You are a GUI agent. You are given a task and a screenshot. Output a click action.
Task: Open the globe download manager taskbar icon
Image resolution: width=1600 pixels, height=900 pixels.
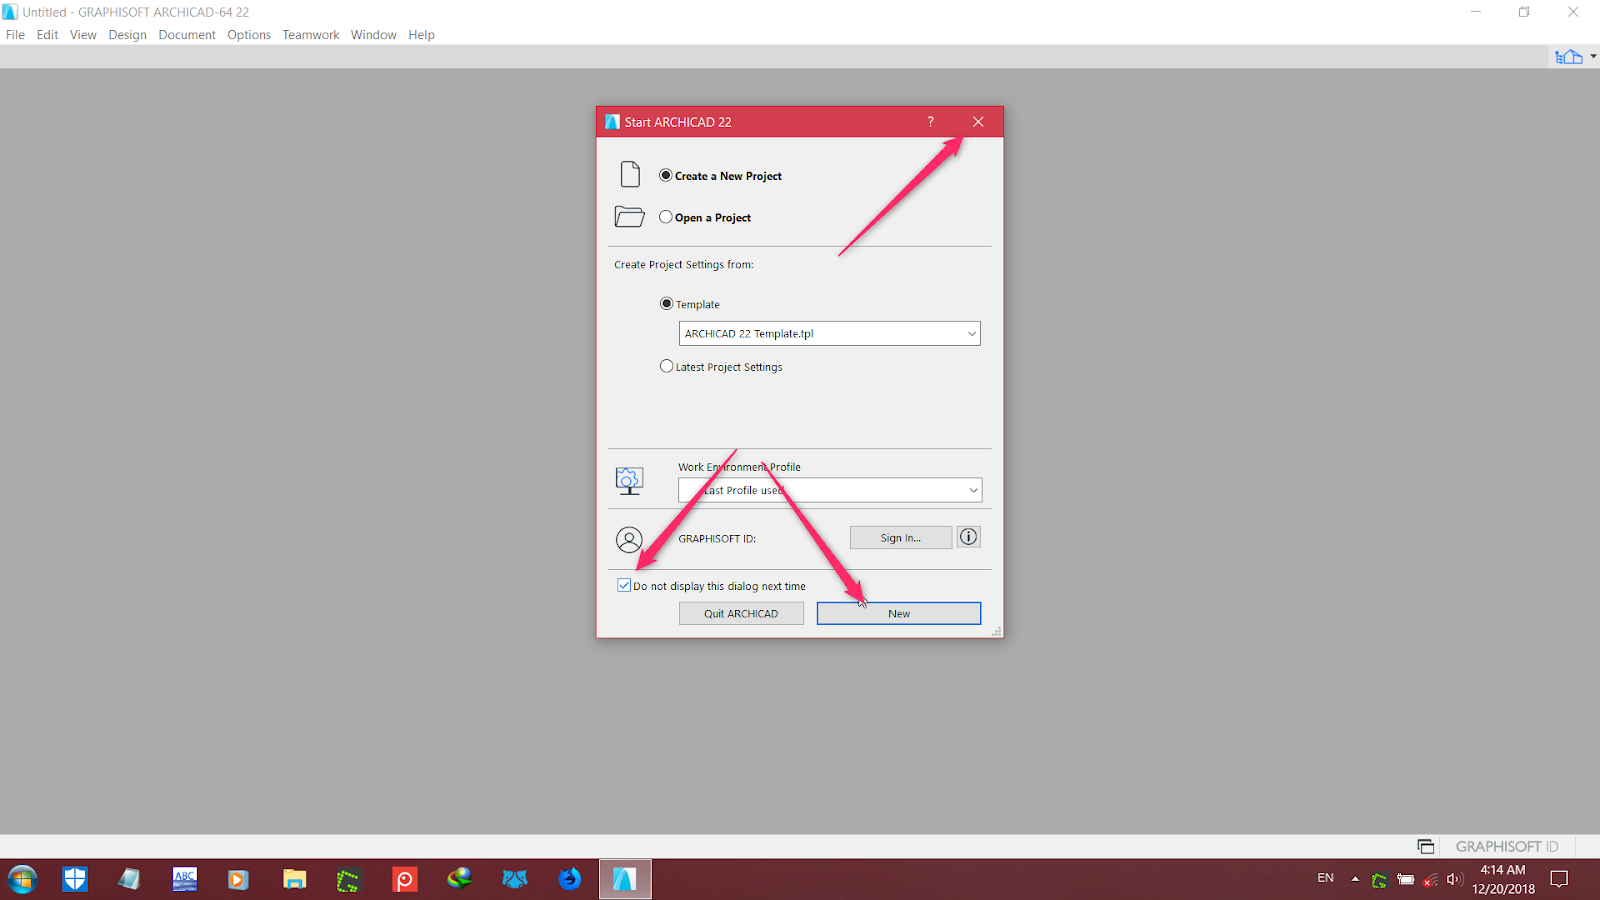tap(459, 878)
